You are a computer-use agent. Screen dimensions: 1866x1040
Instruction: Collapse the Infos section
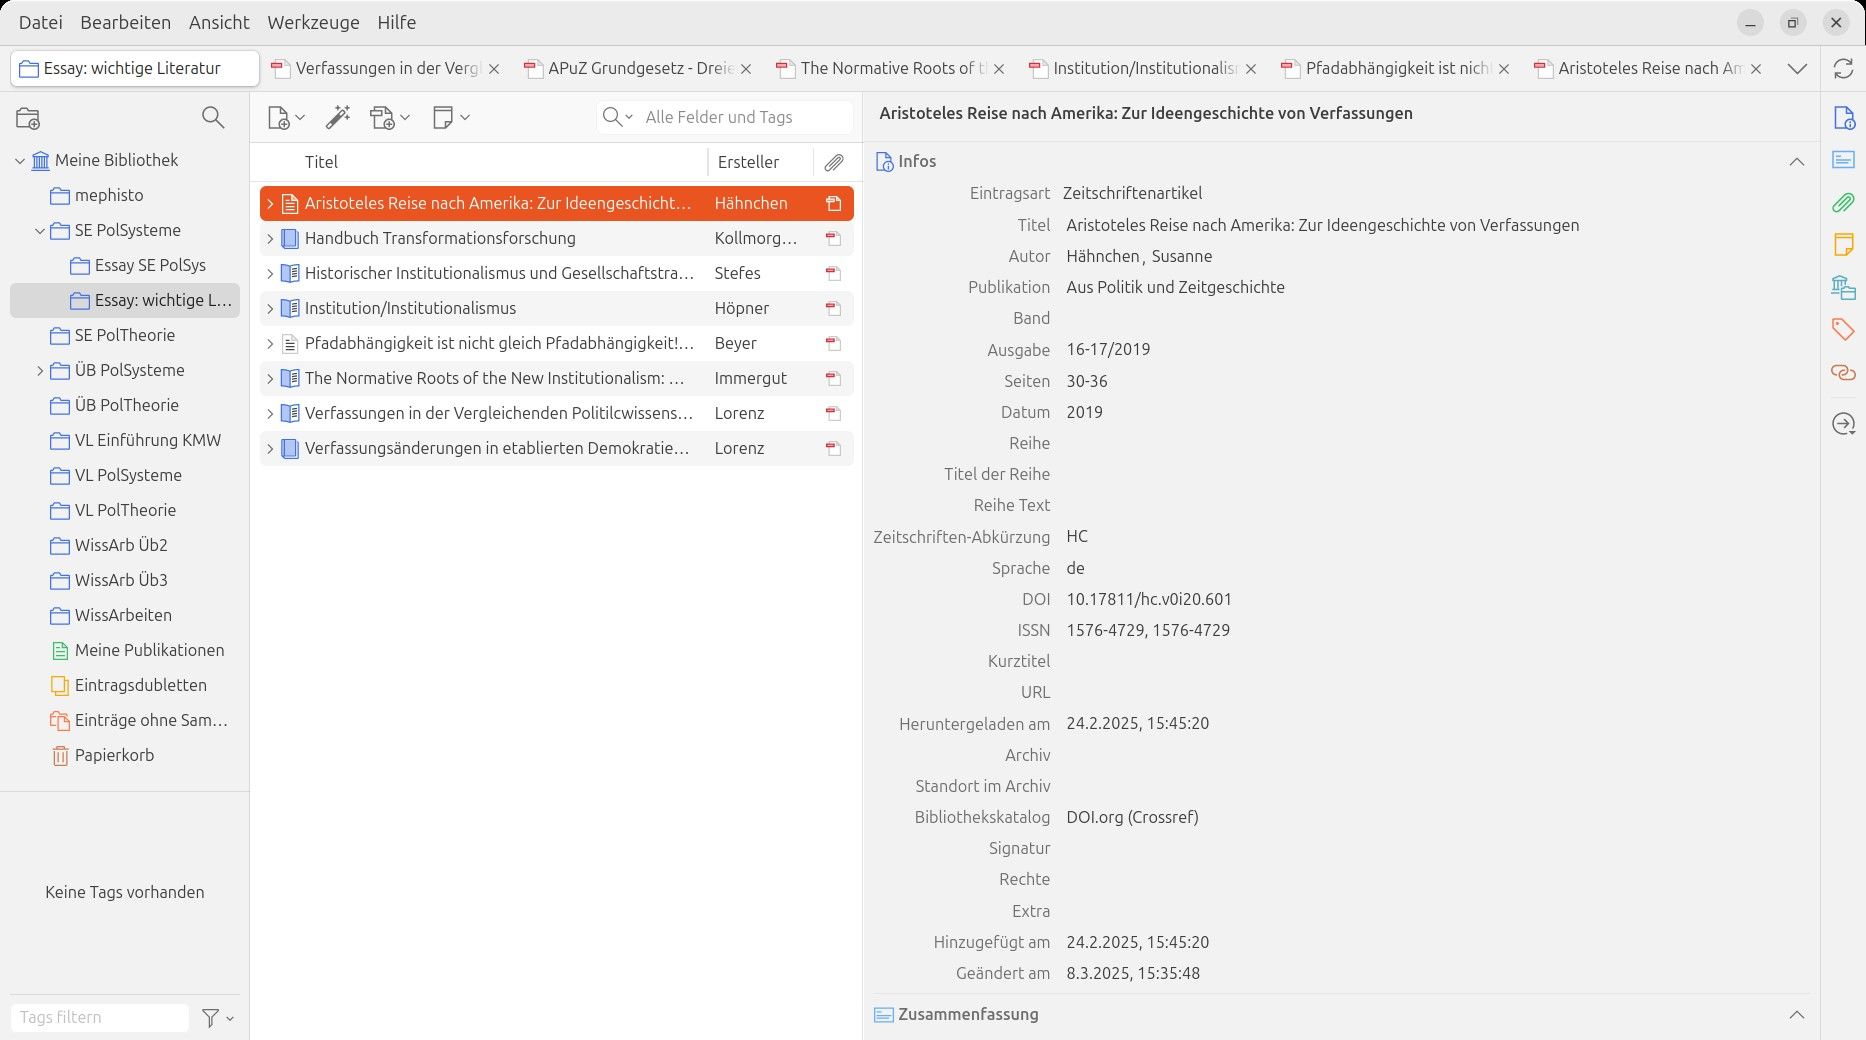(1796, 162)
